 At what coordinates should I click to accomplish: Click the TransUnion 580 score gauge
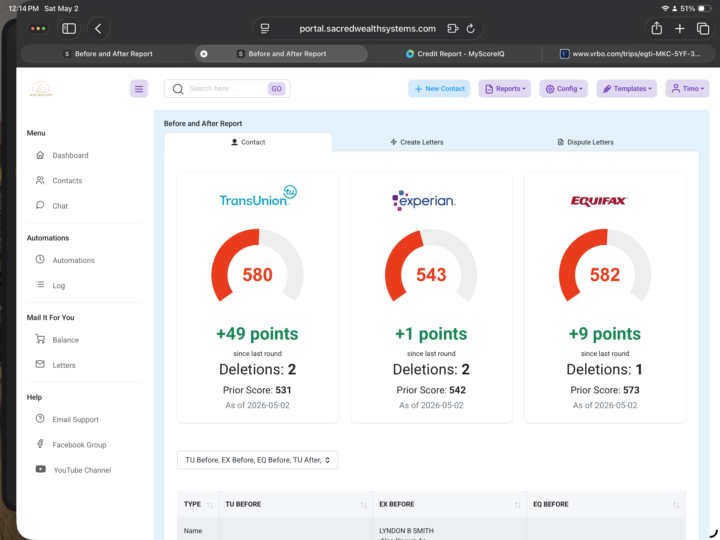point(257,266)
